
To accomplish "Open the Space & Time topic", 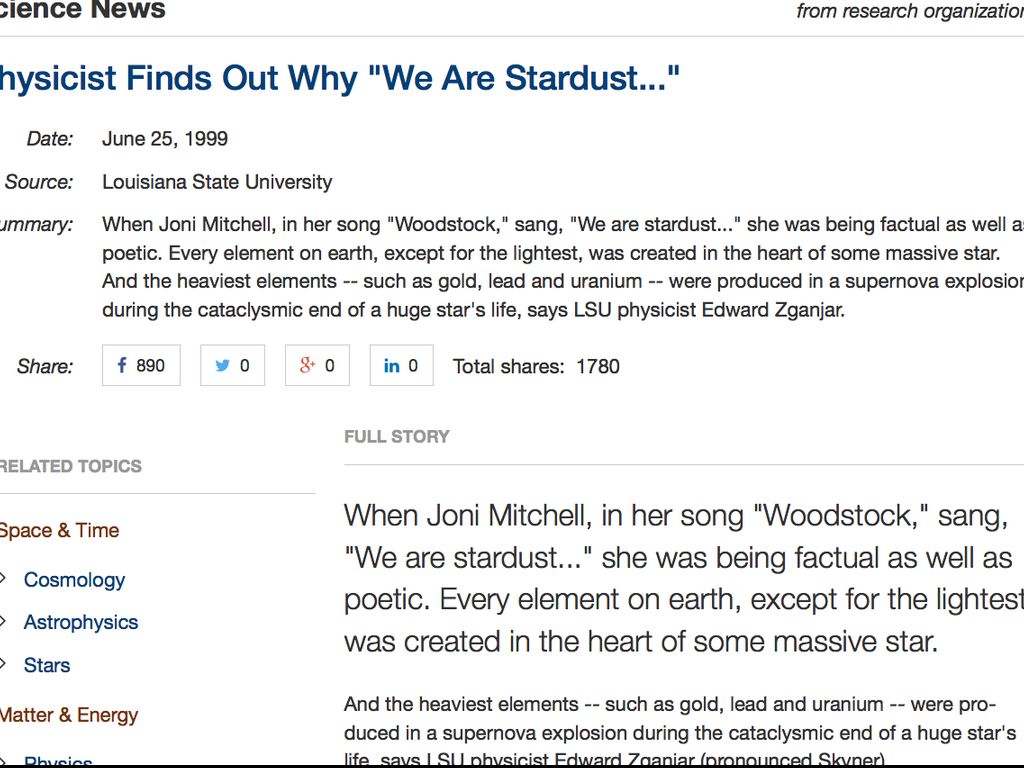I will (60, 531).
